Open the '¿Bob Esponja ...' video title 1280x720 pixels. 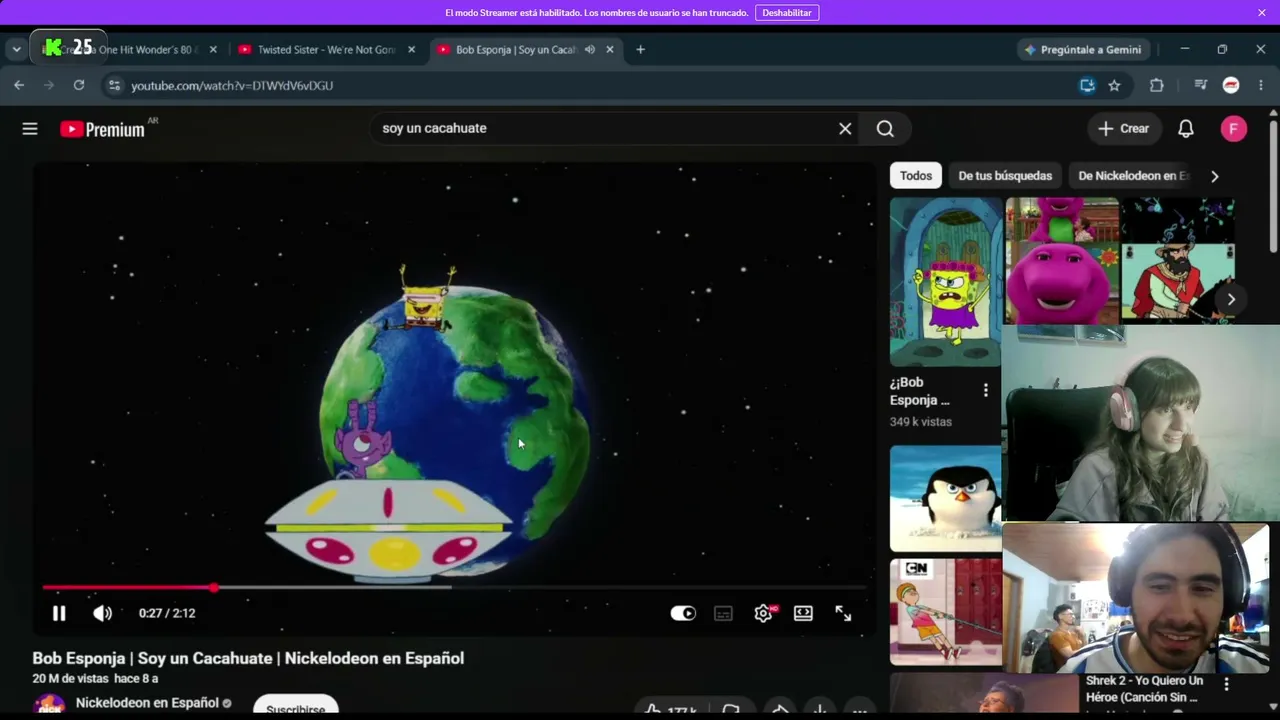click(x=920, y=391)
